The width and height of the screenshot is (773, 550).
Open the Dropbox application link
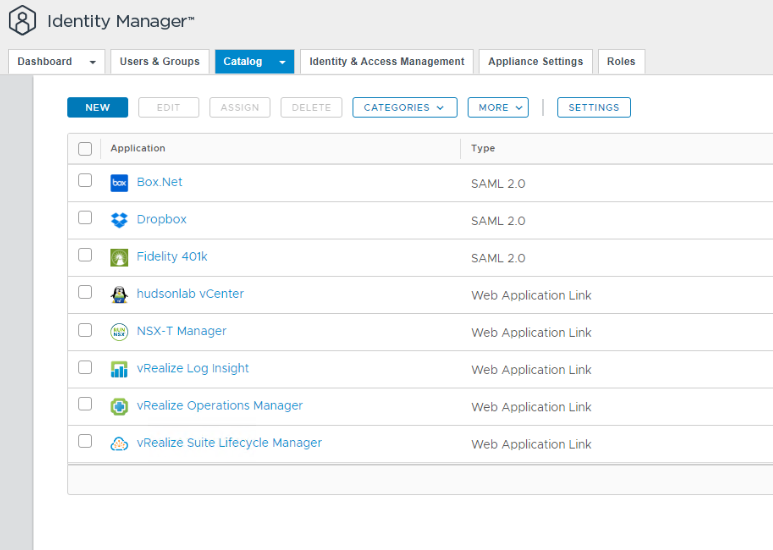[x=162, y=219]
